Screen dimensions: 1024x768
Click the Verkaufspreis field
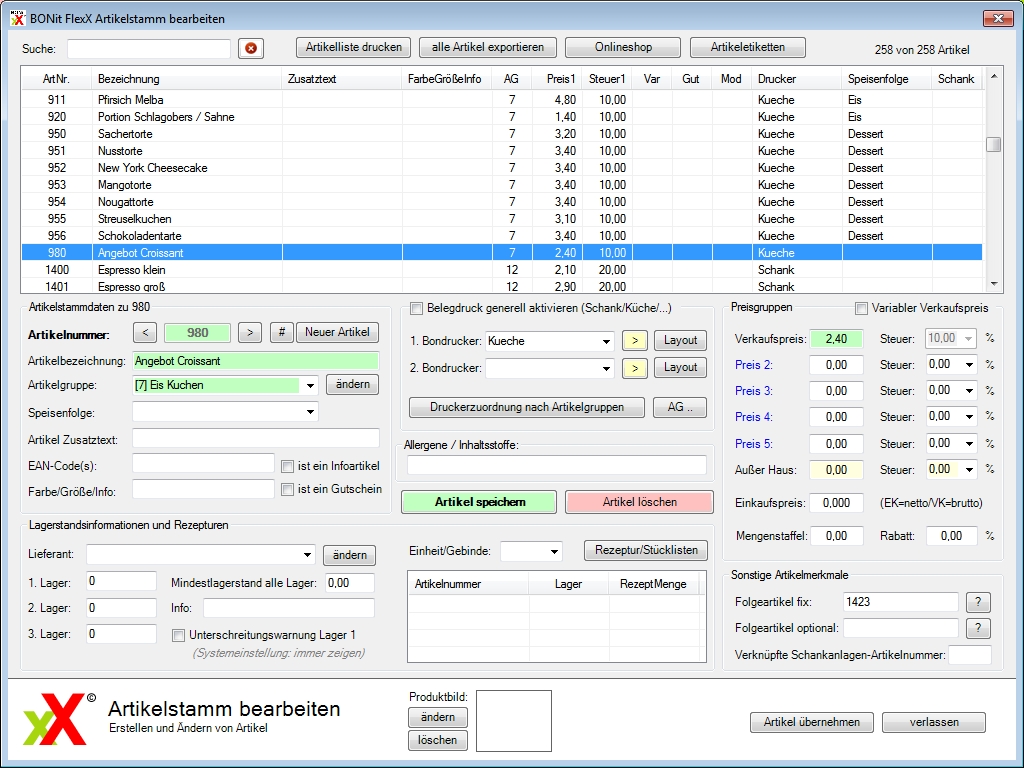836,339
